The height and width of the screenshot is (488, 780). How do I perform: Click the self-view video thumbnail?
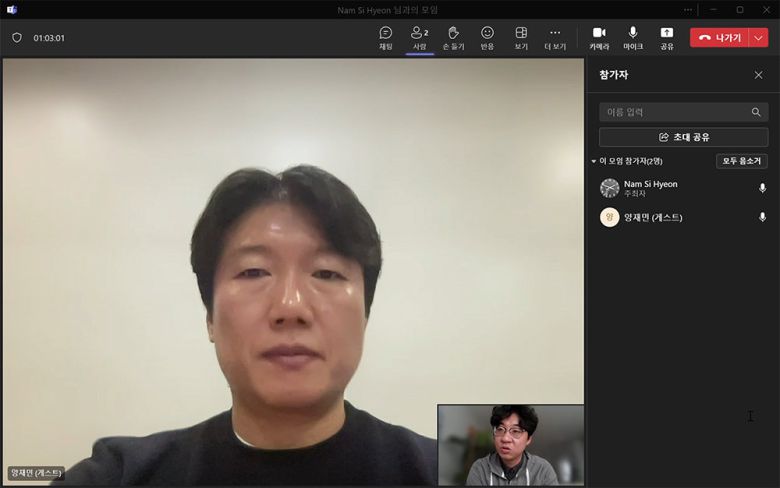[x=511, y=445]
